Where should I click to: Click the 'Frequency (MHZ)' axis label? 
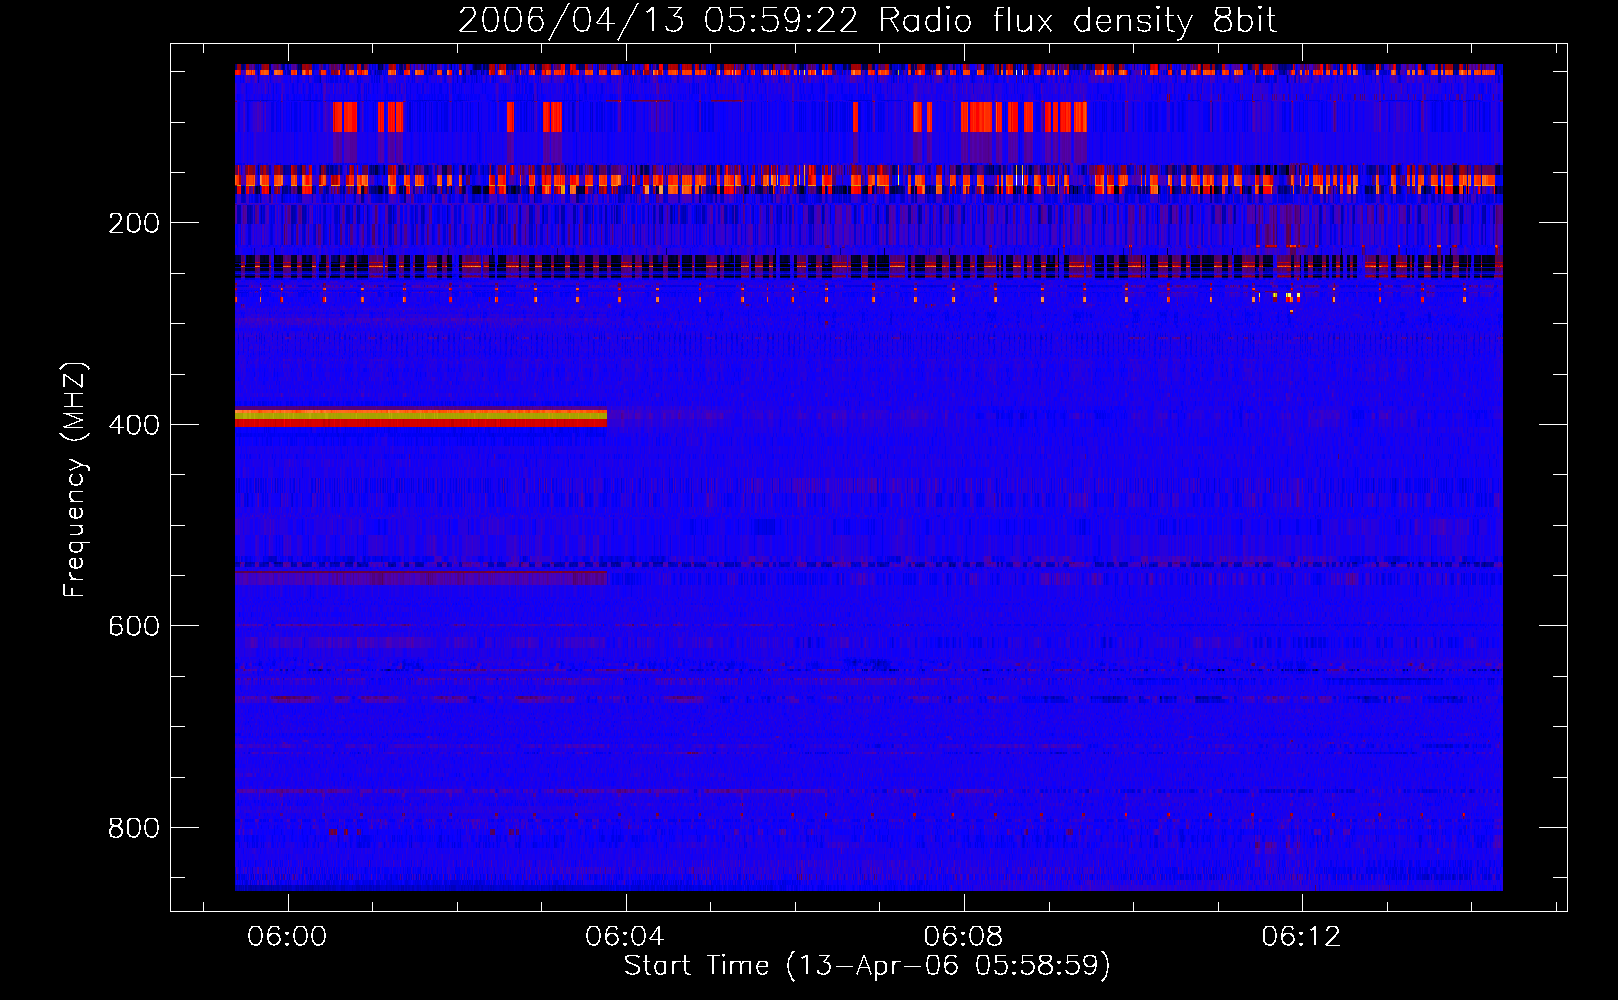click(x=75, y=479)
